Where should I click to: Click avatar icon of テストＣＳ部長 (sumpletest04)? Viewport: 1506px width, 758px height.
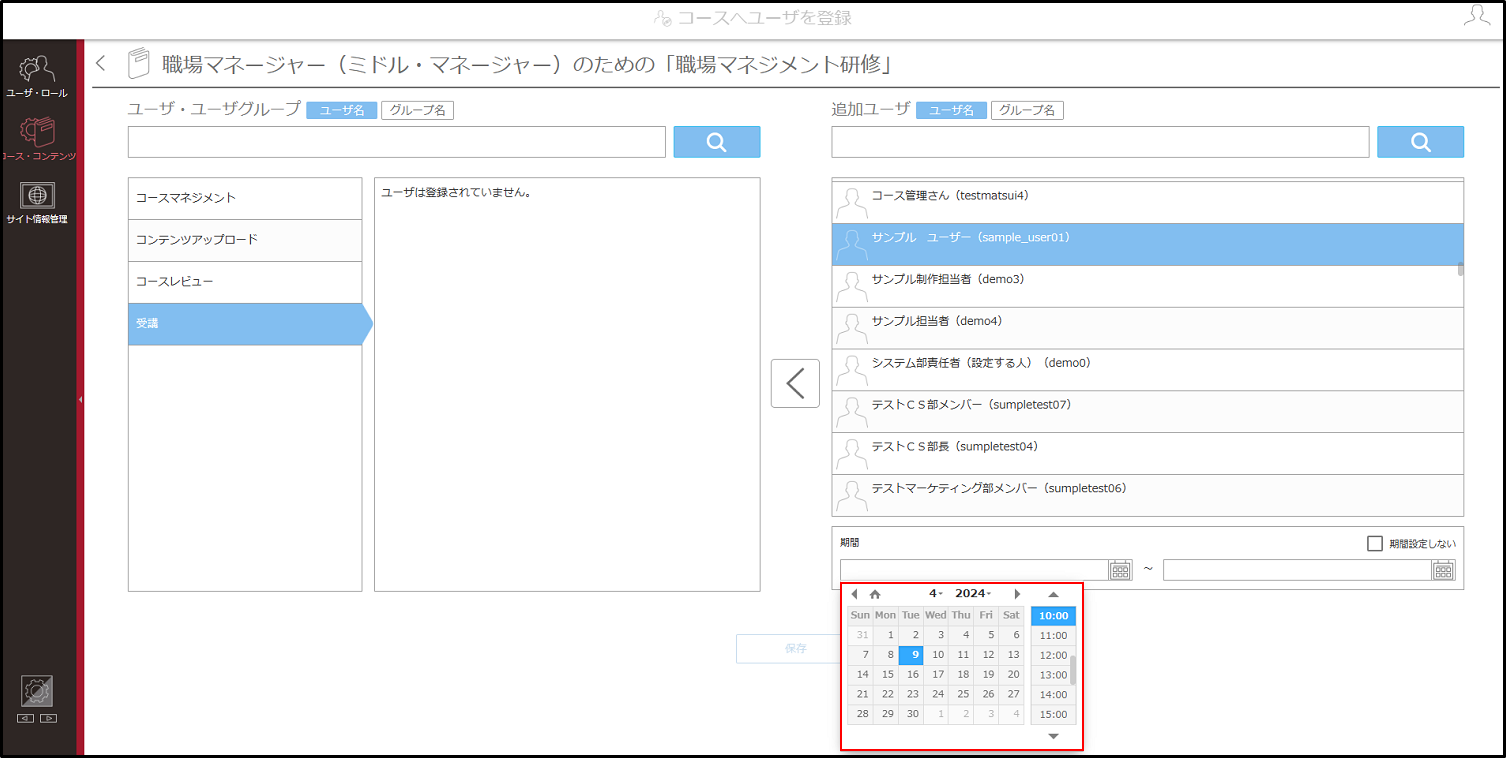851,454
